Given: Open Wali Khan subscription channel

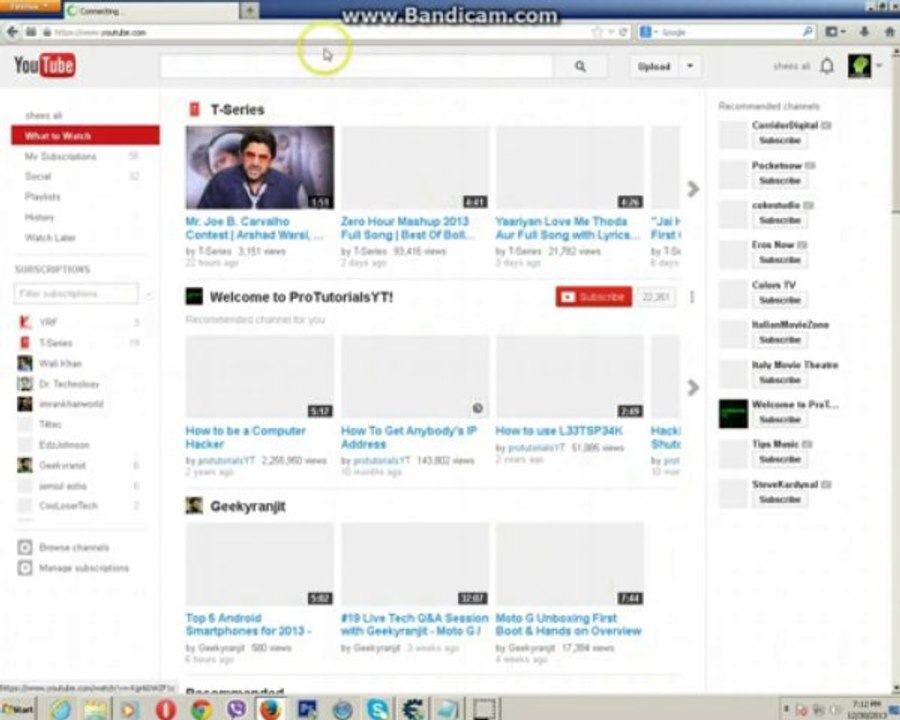Looking at the screenshot, I should 60,363.
